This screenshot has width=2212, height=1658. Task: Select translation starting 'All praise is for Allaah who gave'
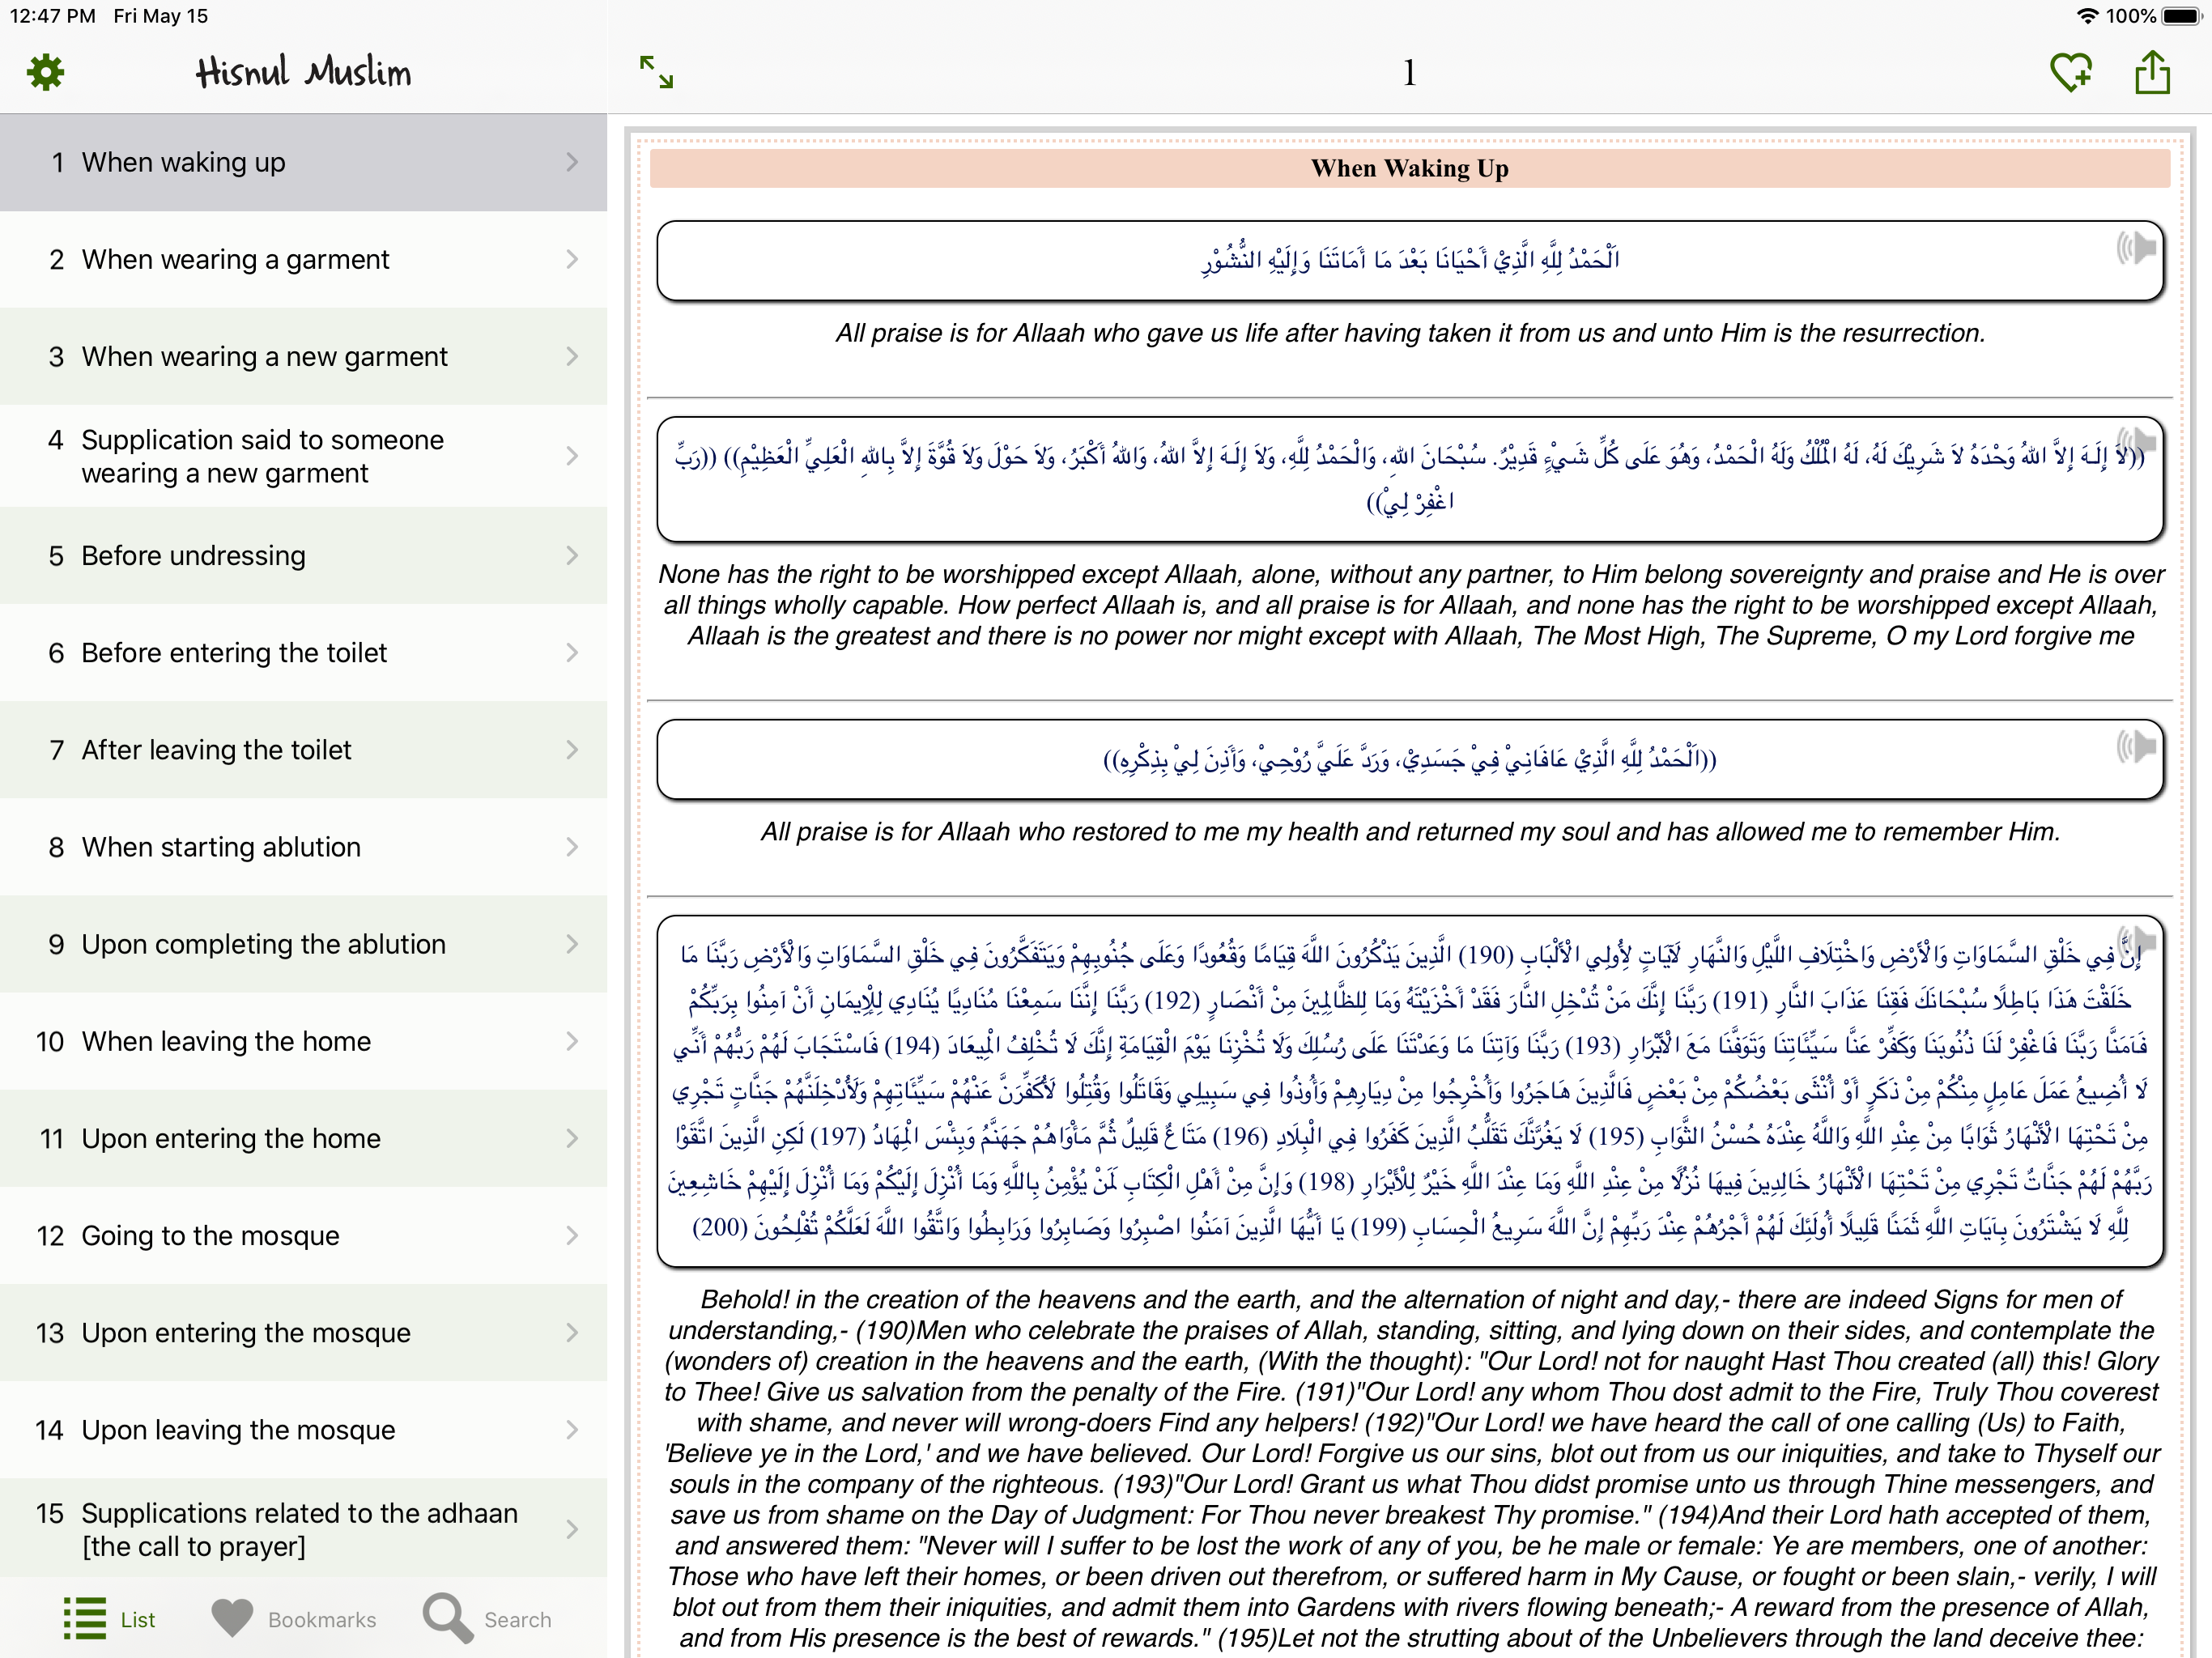tap(1410, 333)
